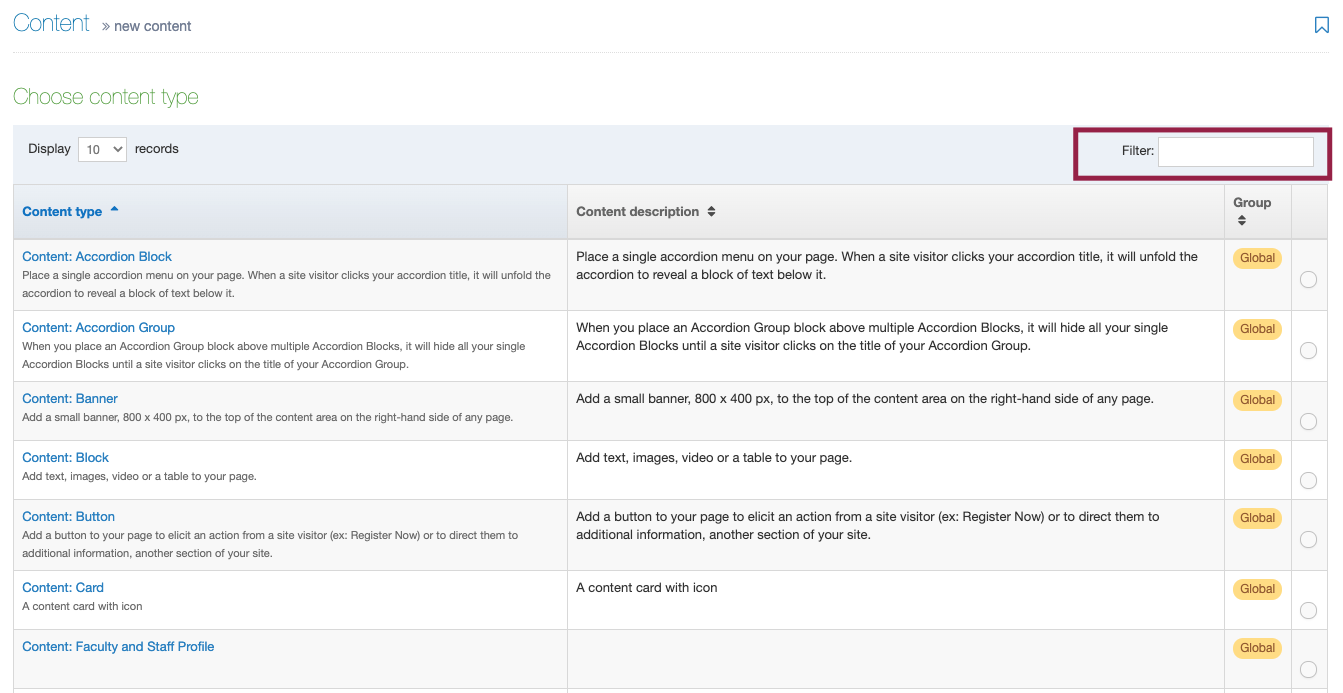Viewport: 1343px width, 693px height.
Task: Click Global badge in Button row
Action: click(1257, 518)
